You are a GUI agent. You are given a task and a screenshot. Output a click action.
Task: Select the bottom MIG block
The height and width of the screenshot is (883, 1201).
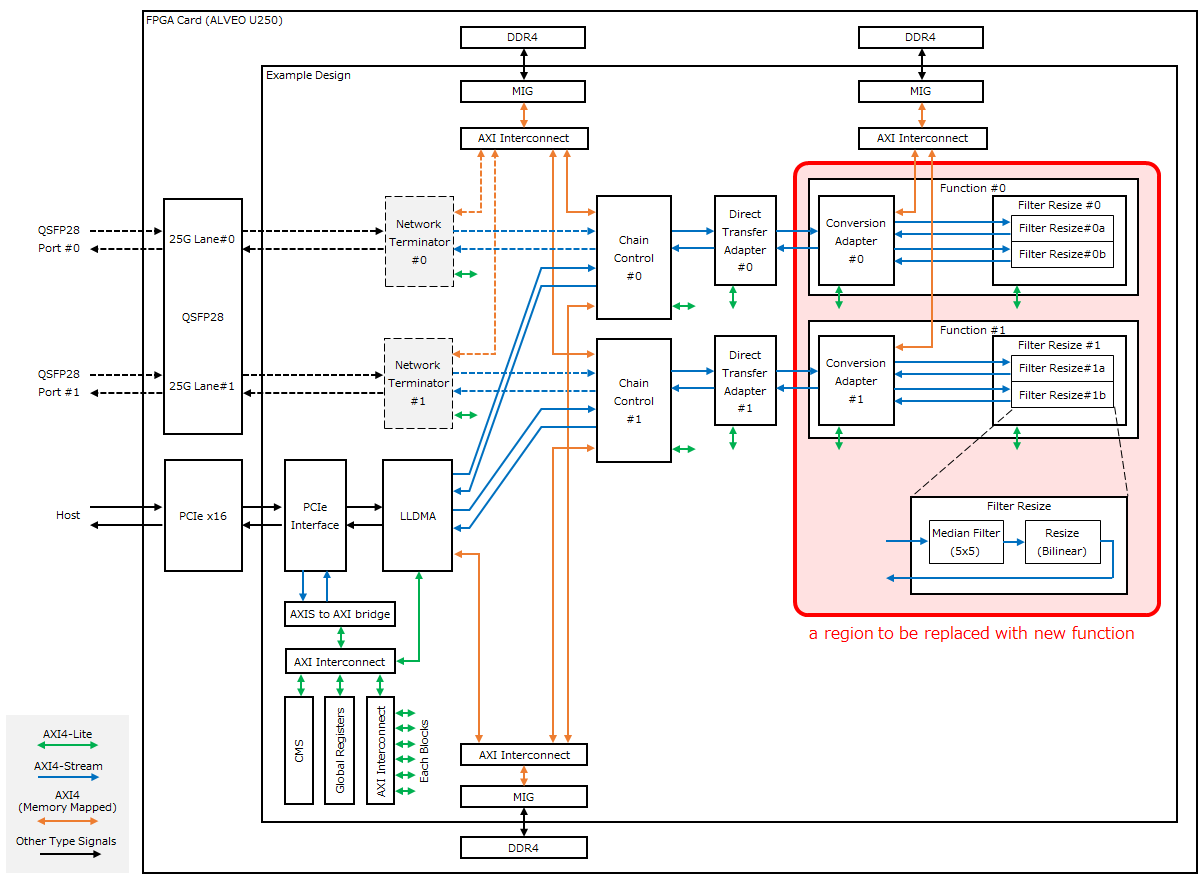(523, 797)
